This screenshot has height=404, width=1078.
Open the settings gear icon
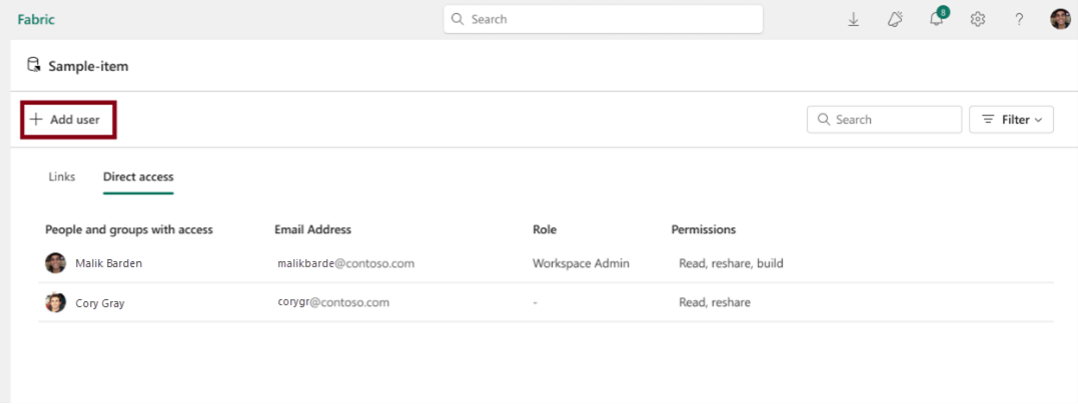point(978,19)
